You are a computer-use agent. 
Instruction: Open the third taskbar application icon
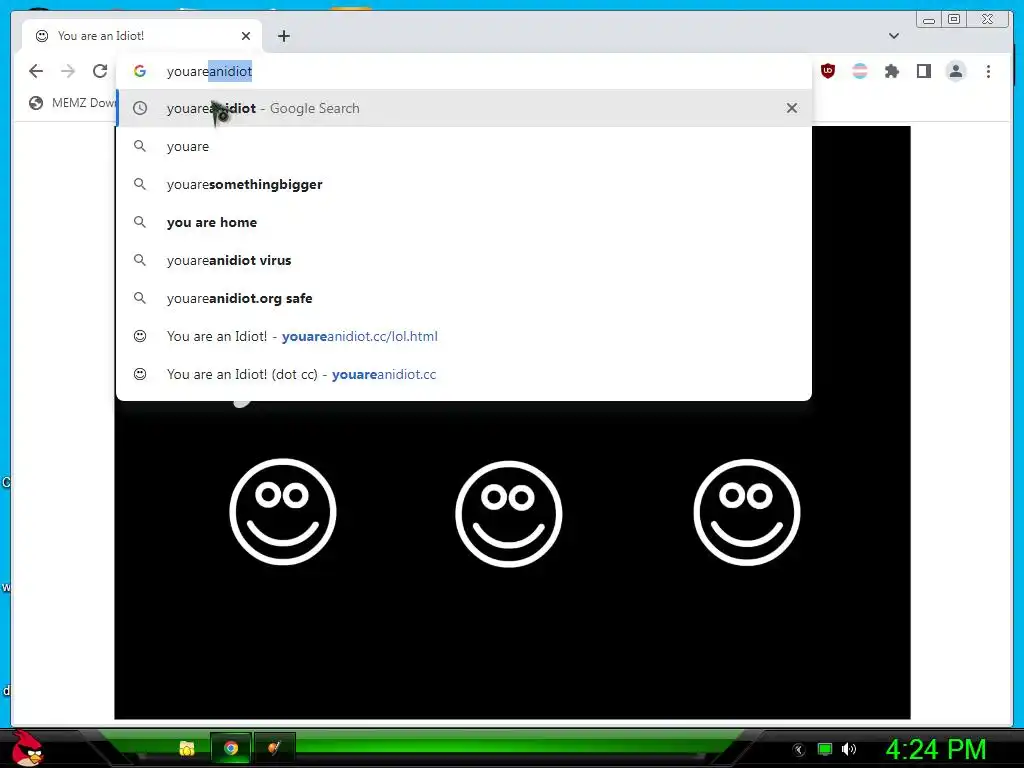click(x=274, y=748)
